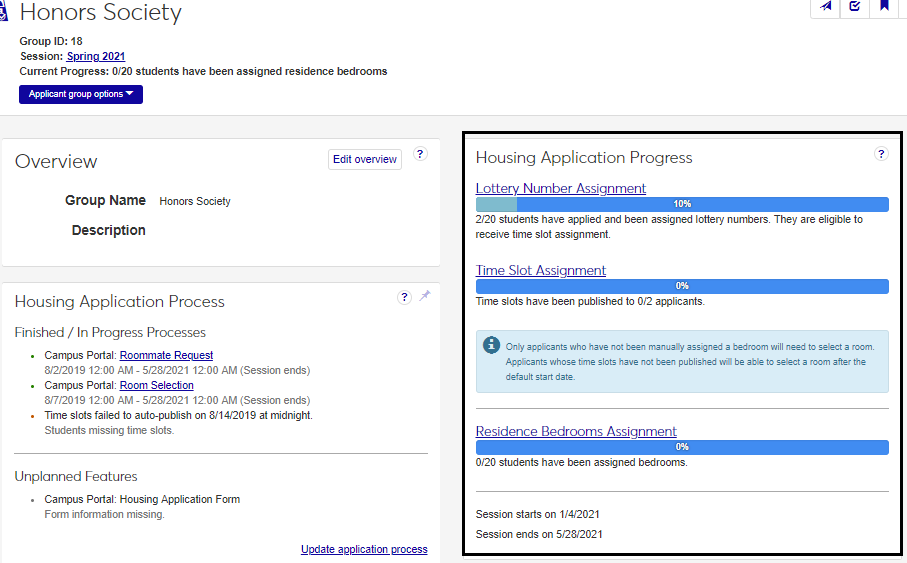The width and height of the screenshot is (907, 563).
Task: Click the bookmark icon at top right
Action: click(x=884, y=7)
